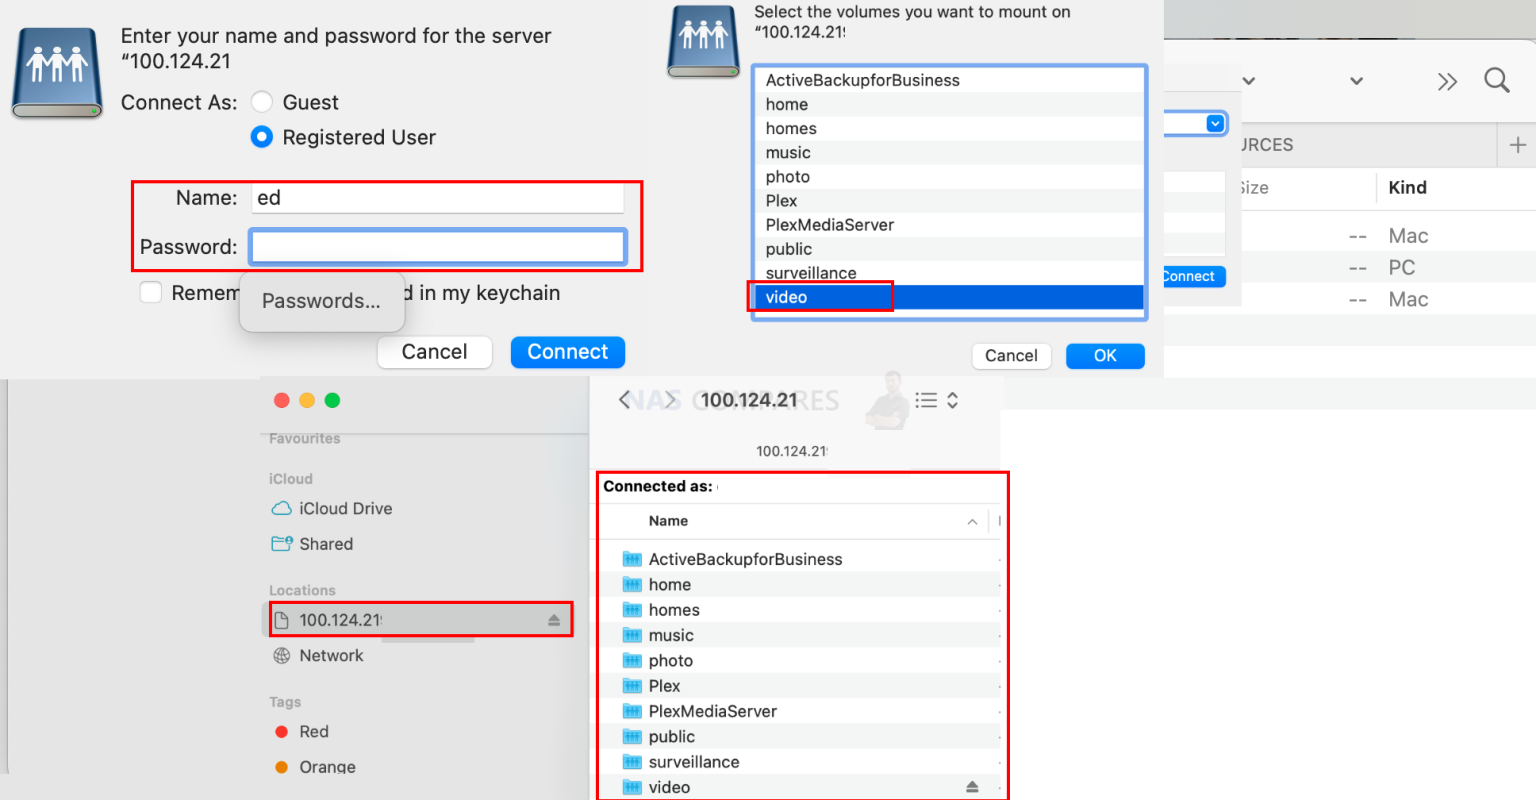Sort the volume list by Name column
1536x800 pixels.
pyautogui.click(x=668, y=521)
